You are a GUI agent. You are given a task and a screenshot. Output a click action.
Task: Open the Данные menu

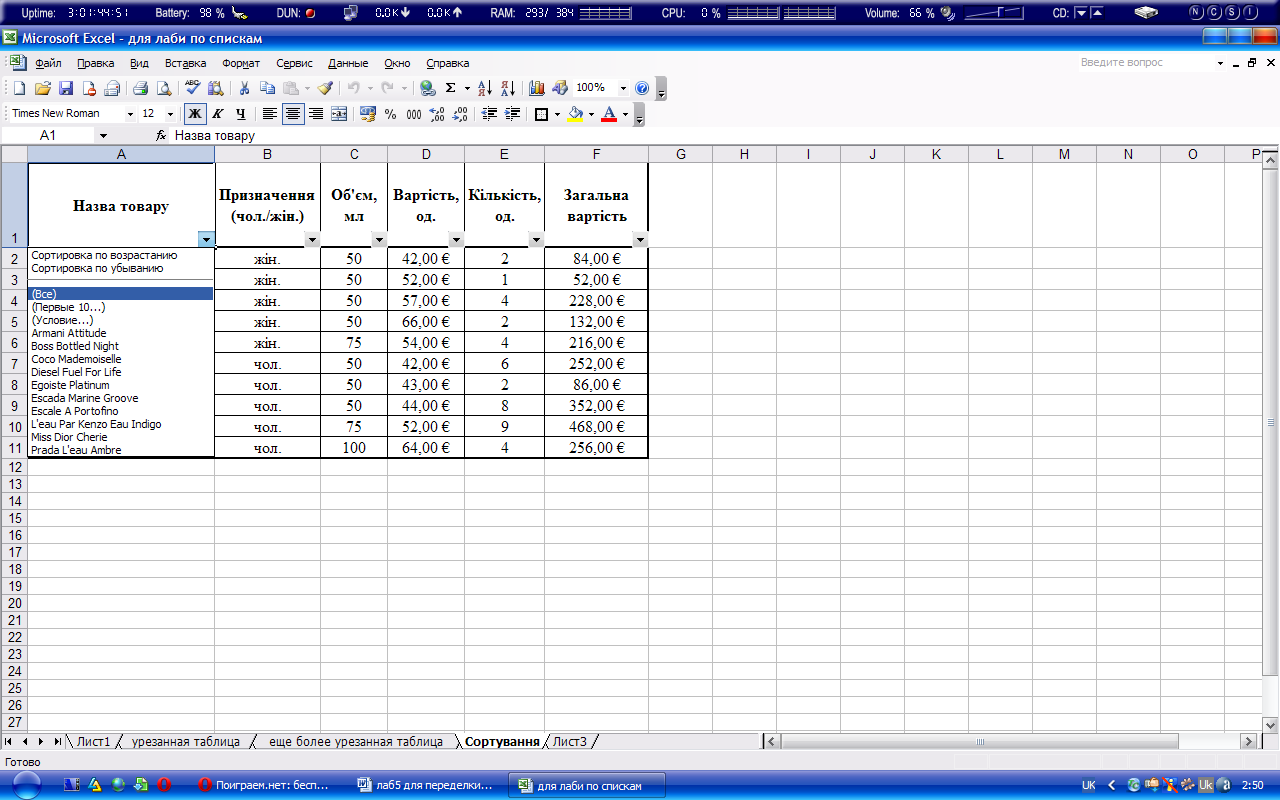pyautogui.click(x=348, y=63)
